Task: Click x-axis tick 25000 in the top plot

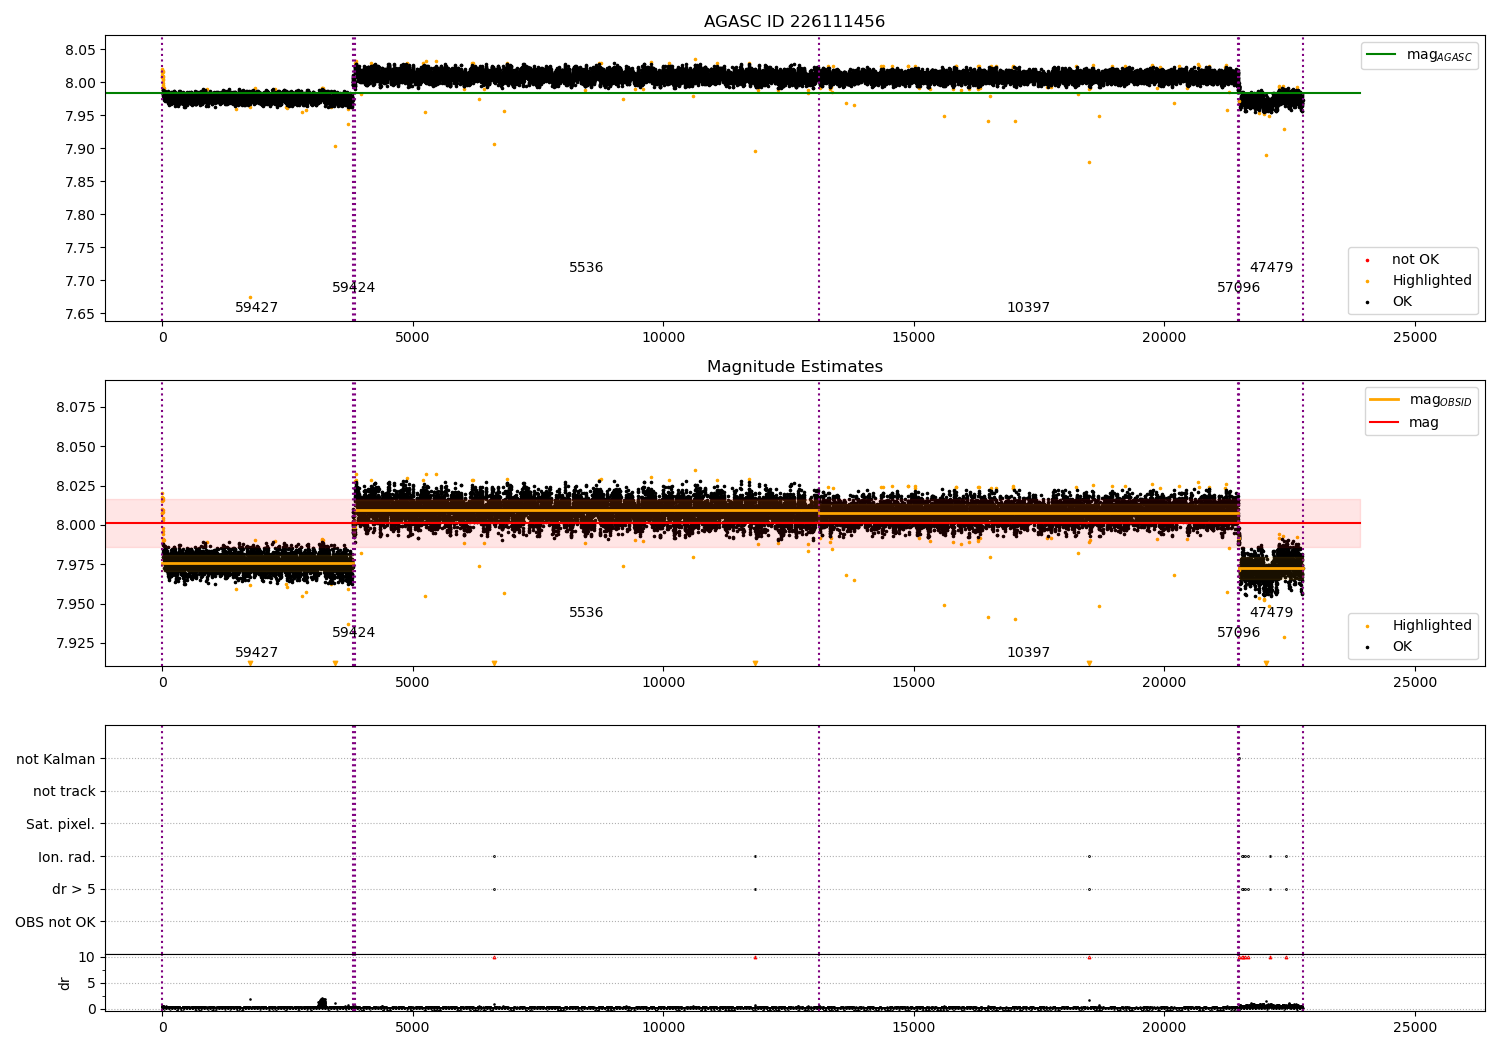Action: 1415,338
